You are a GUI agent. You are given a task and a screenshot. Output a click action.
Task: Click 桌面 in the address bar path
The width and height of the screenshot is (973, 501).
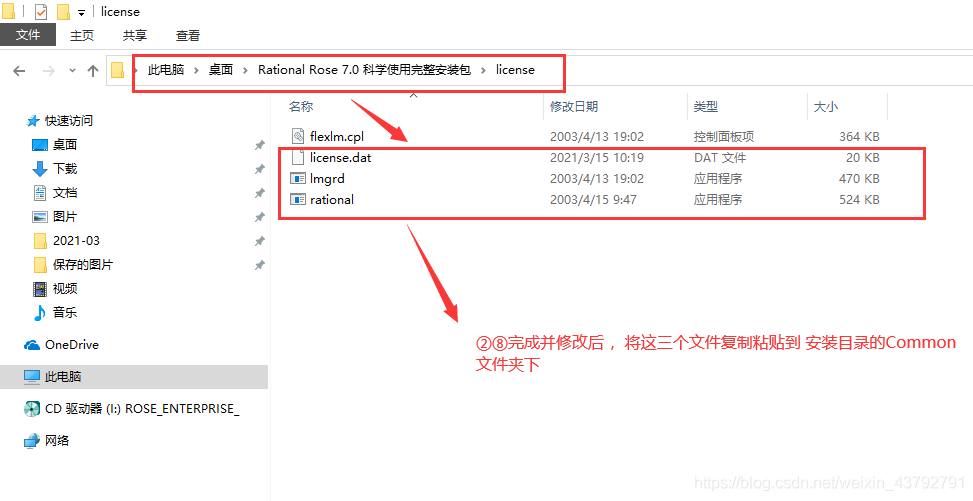(x=221, y=70)
